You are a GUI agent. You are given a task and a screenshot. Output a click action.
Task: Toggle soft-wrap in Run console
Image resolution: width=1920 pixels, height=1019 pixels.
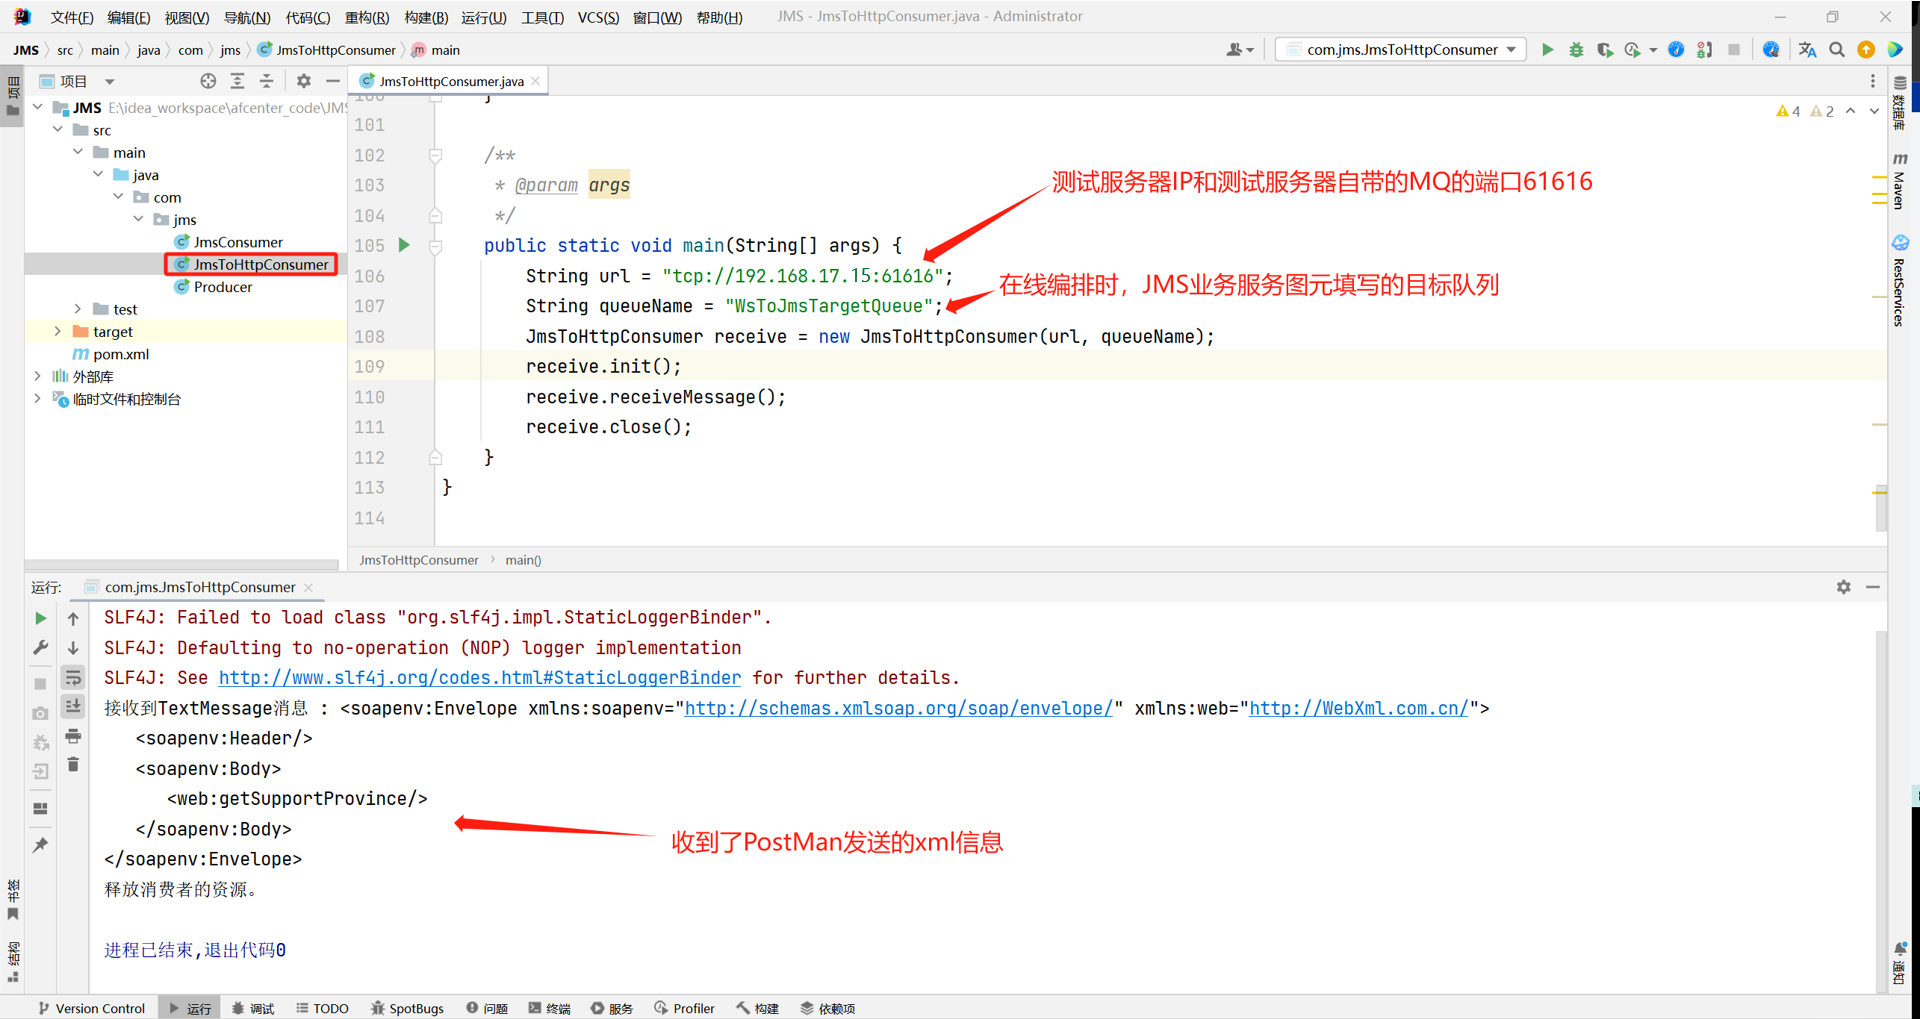pos(73,678)
